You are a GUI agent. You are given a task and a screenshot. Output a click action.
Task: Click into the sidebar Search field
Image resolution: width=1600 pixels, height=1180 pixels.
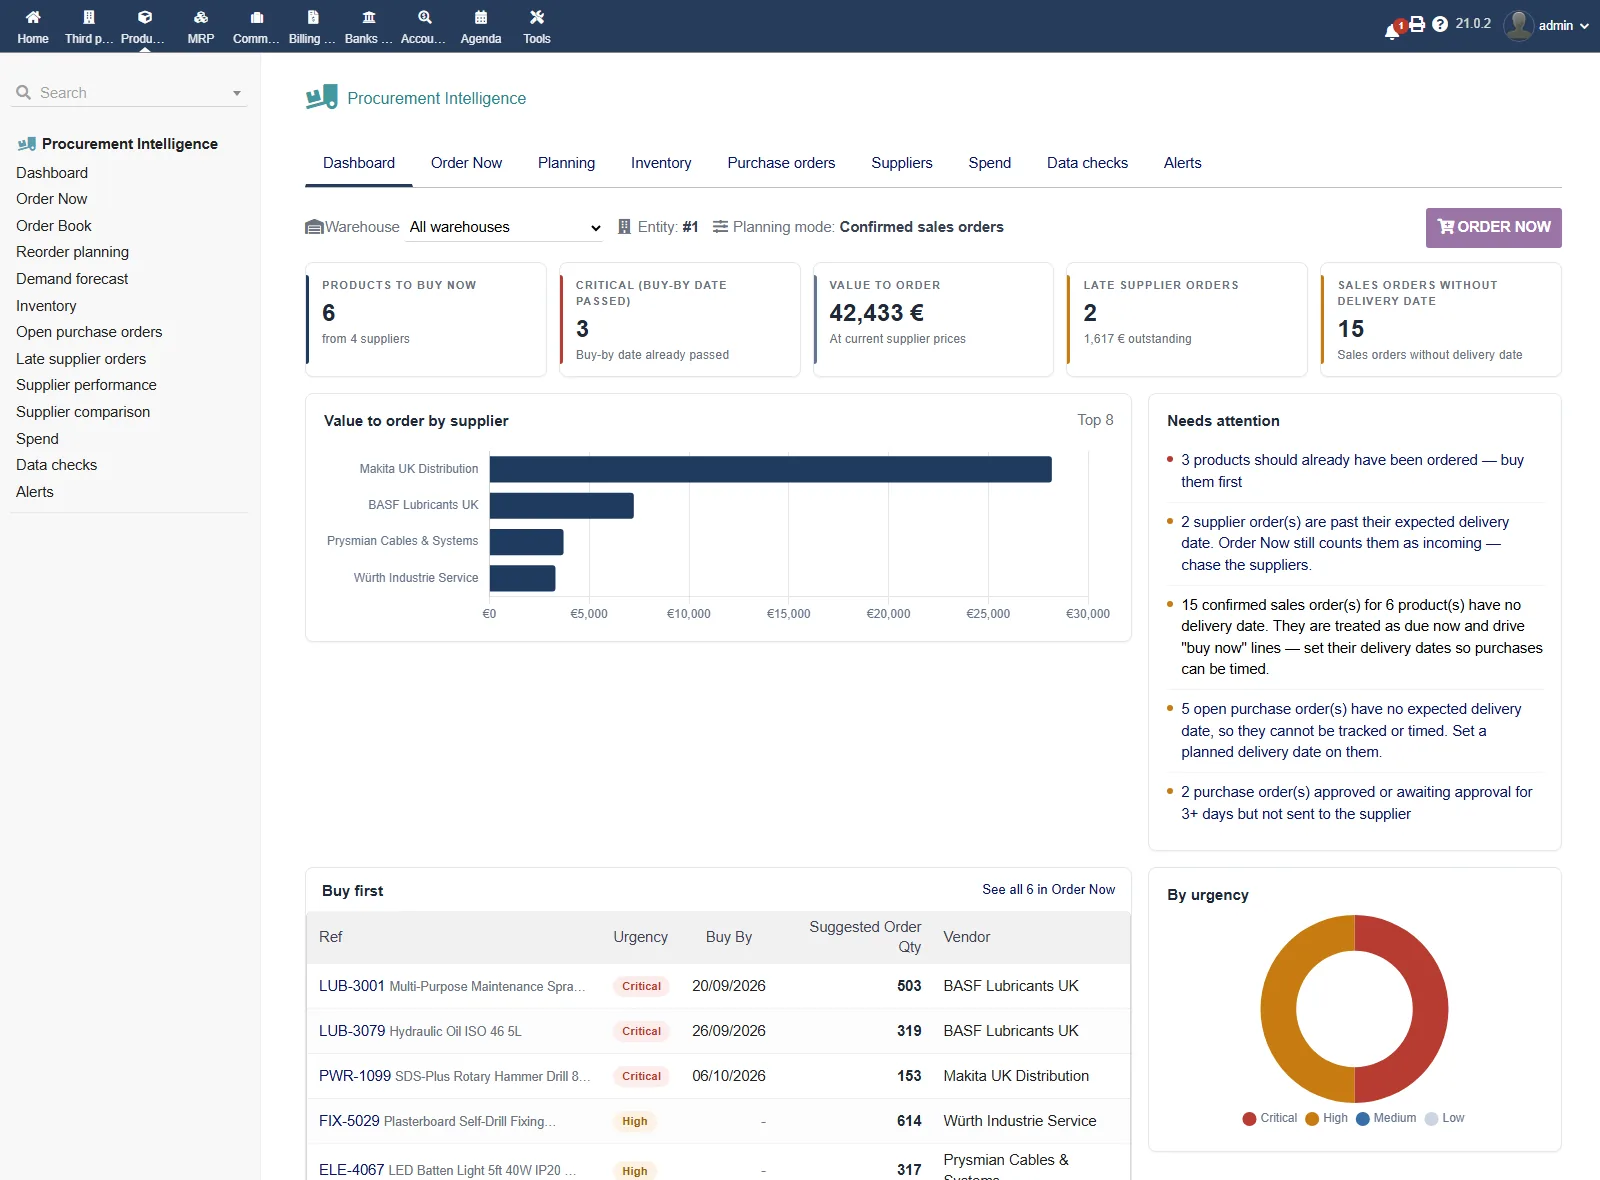(130, 92)
